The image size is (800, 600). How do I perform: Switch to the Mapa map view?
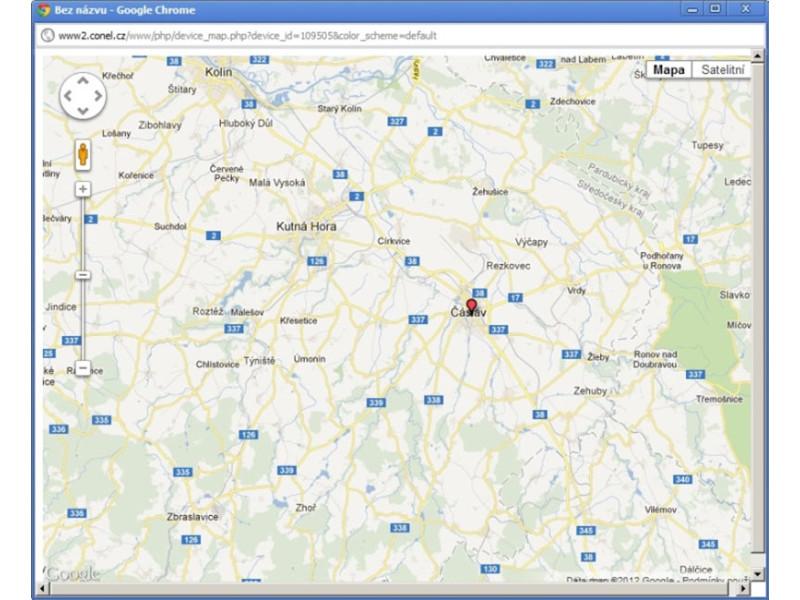tap(669, 69)
